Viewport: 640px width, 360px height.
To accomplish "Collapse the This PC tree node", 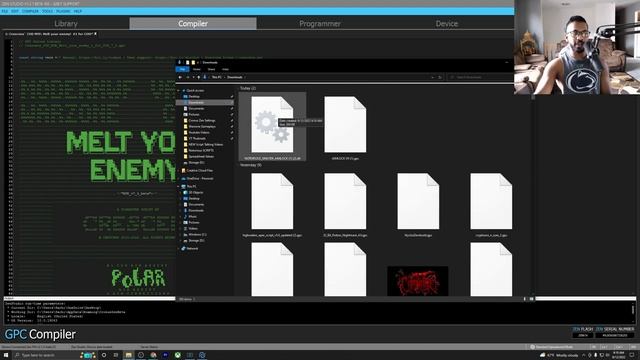I will coord(179,186).
